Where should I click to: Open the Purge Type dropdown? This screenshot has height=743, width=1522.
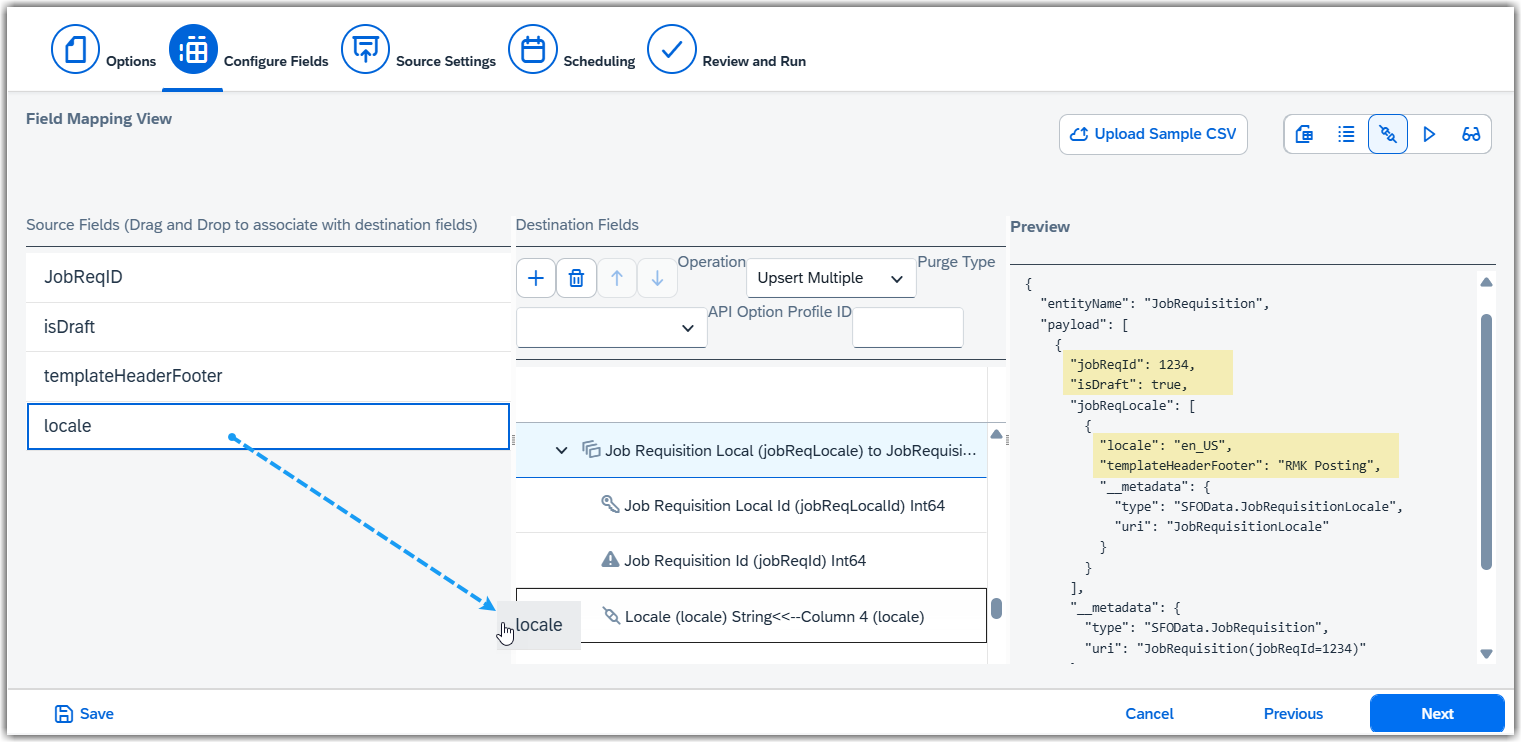point(611,328)
